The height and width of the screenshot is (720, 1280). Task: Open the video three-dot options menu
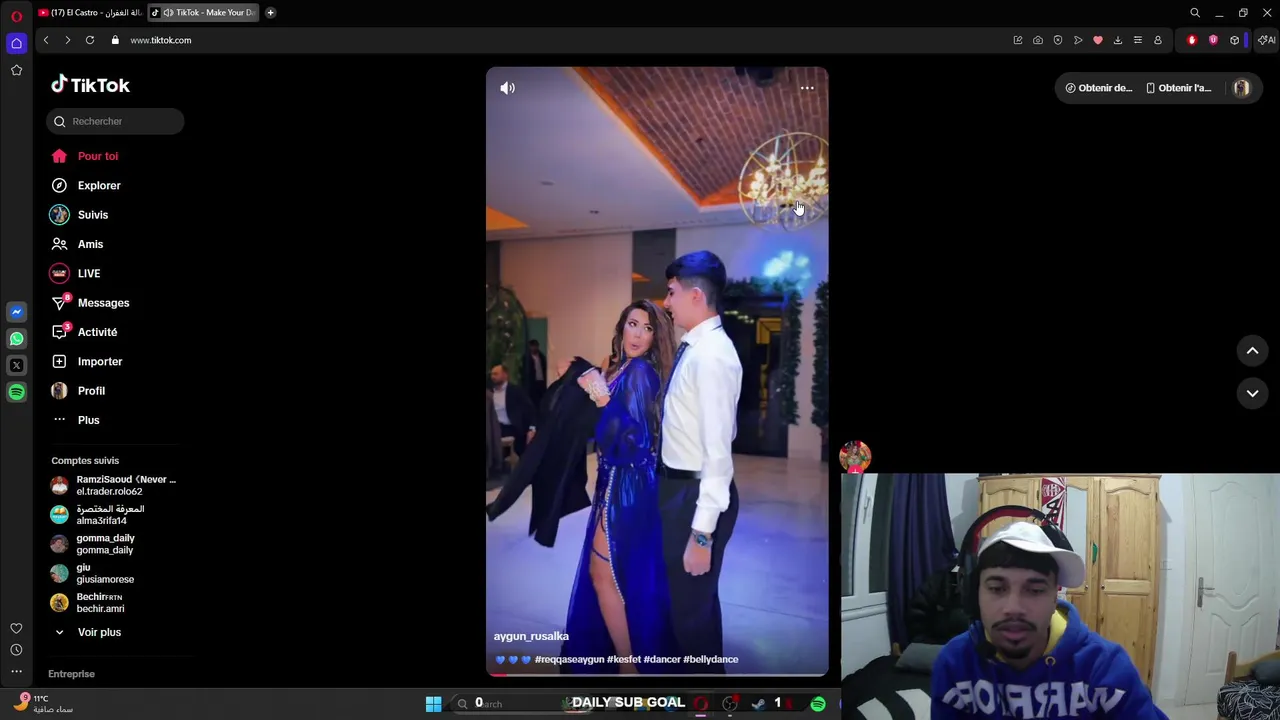[807, 88]
